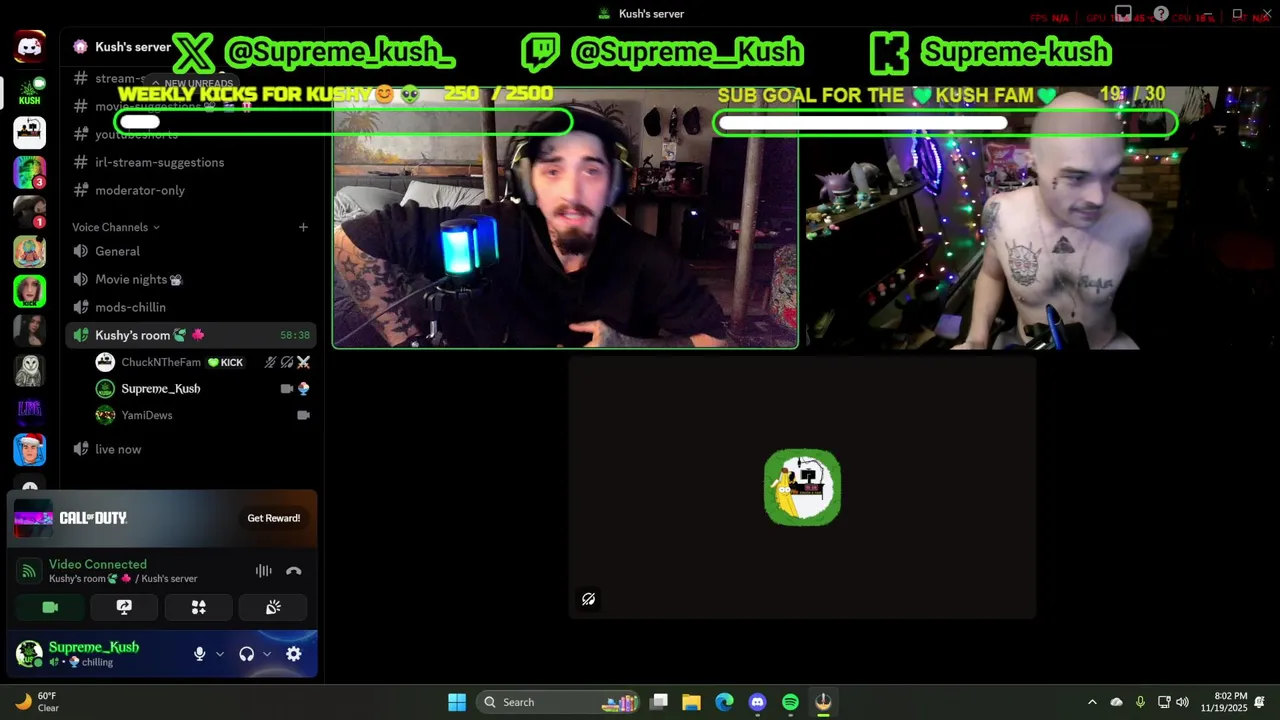
Task: Open the server icon with 1 notification
Action: pos(29,211)
